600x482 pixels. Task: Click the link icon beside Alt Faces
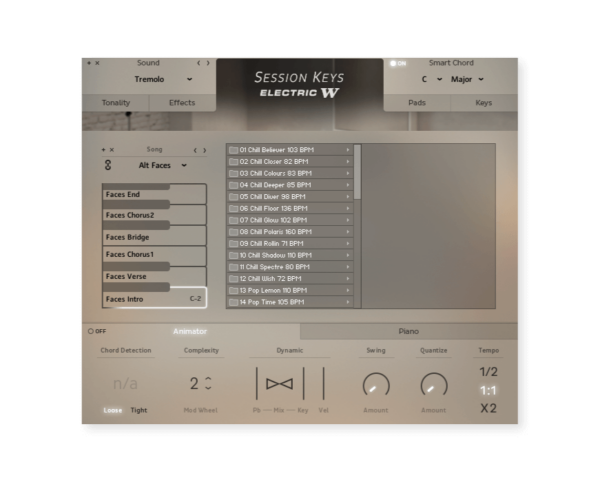[x=108, y=165]
